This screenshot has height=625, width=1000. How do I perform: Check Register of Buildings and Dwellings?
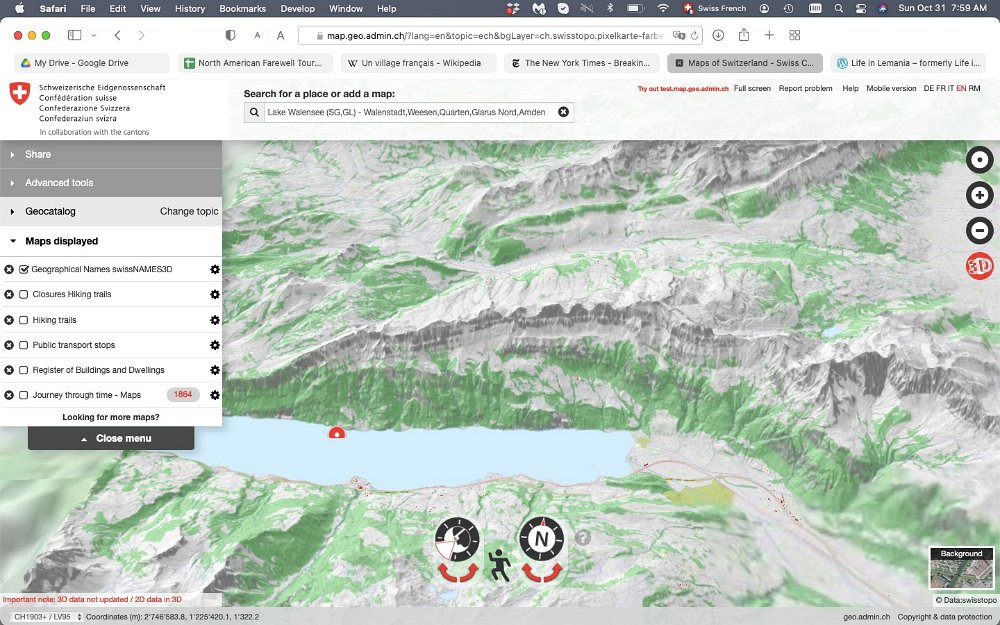tap(24, 370)
